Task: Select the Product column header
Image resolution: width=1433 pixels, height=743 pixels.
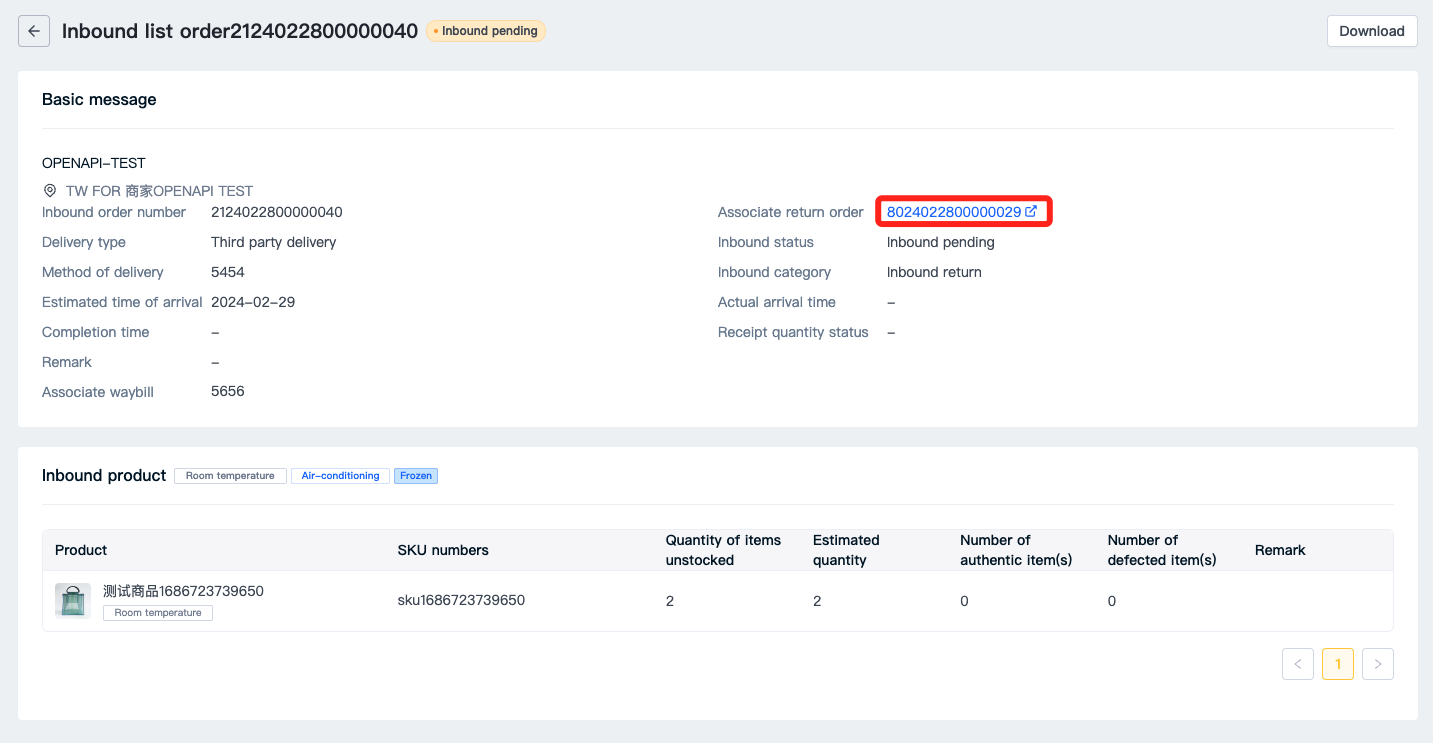Action: 80,550
